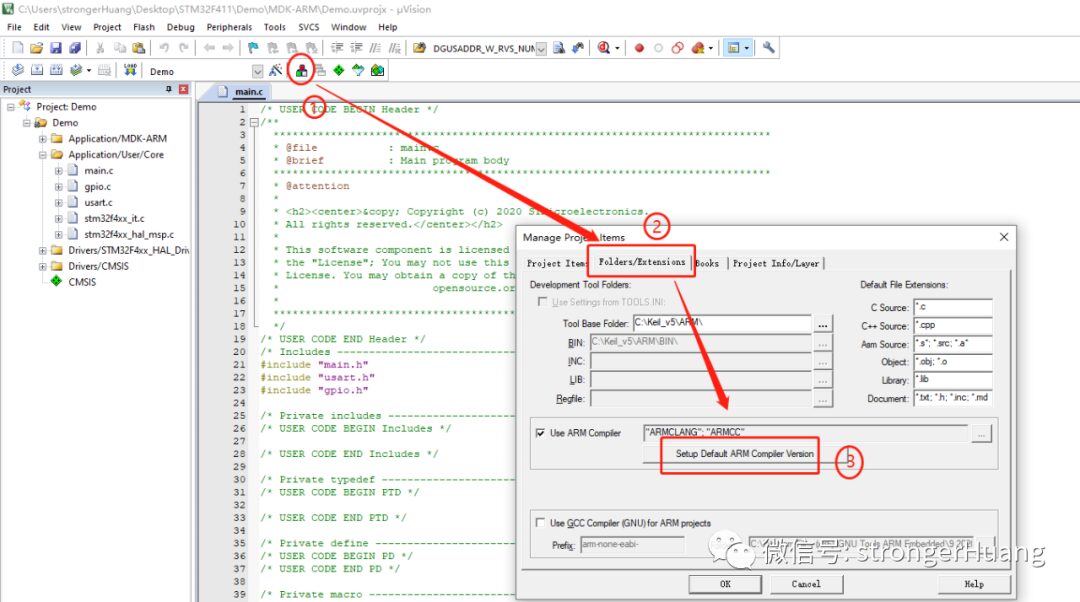Viewport: 1080px width, 602px height.
Task: Click the Manage Project Items icon
Action: pos(301,70)
